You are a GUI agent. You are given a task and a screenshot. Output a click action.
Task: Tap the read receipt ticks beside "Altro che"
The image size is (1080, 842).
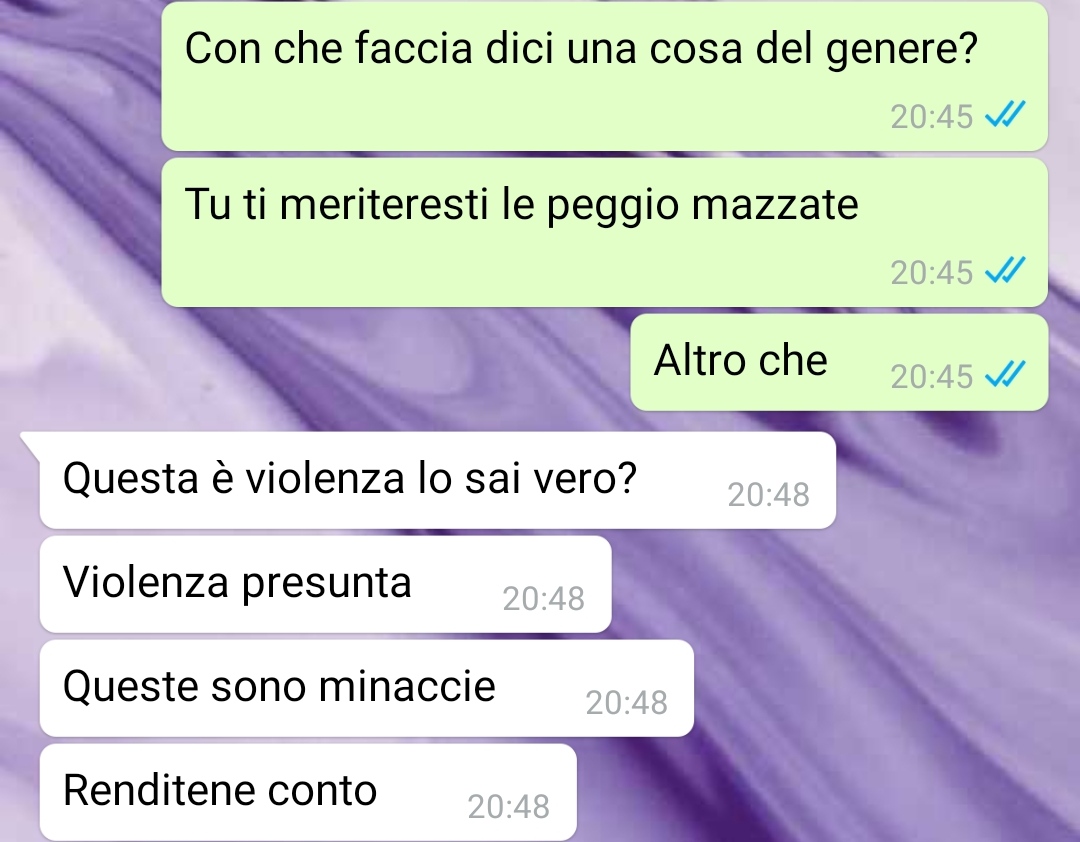[1005, 375]
